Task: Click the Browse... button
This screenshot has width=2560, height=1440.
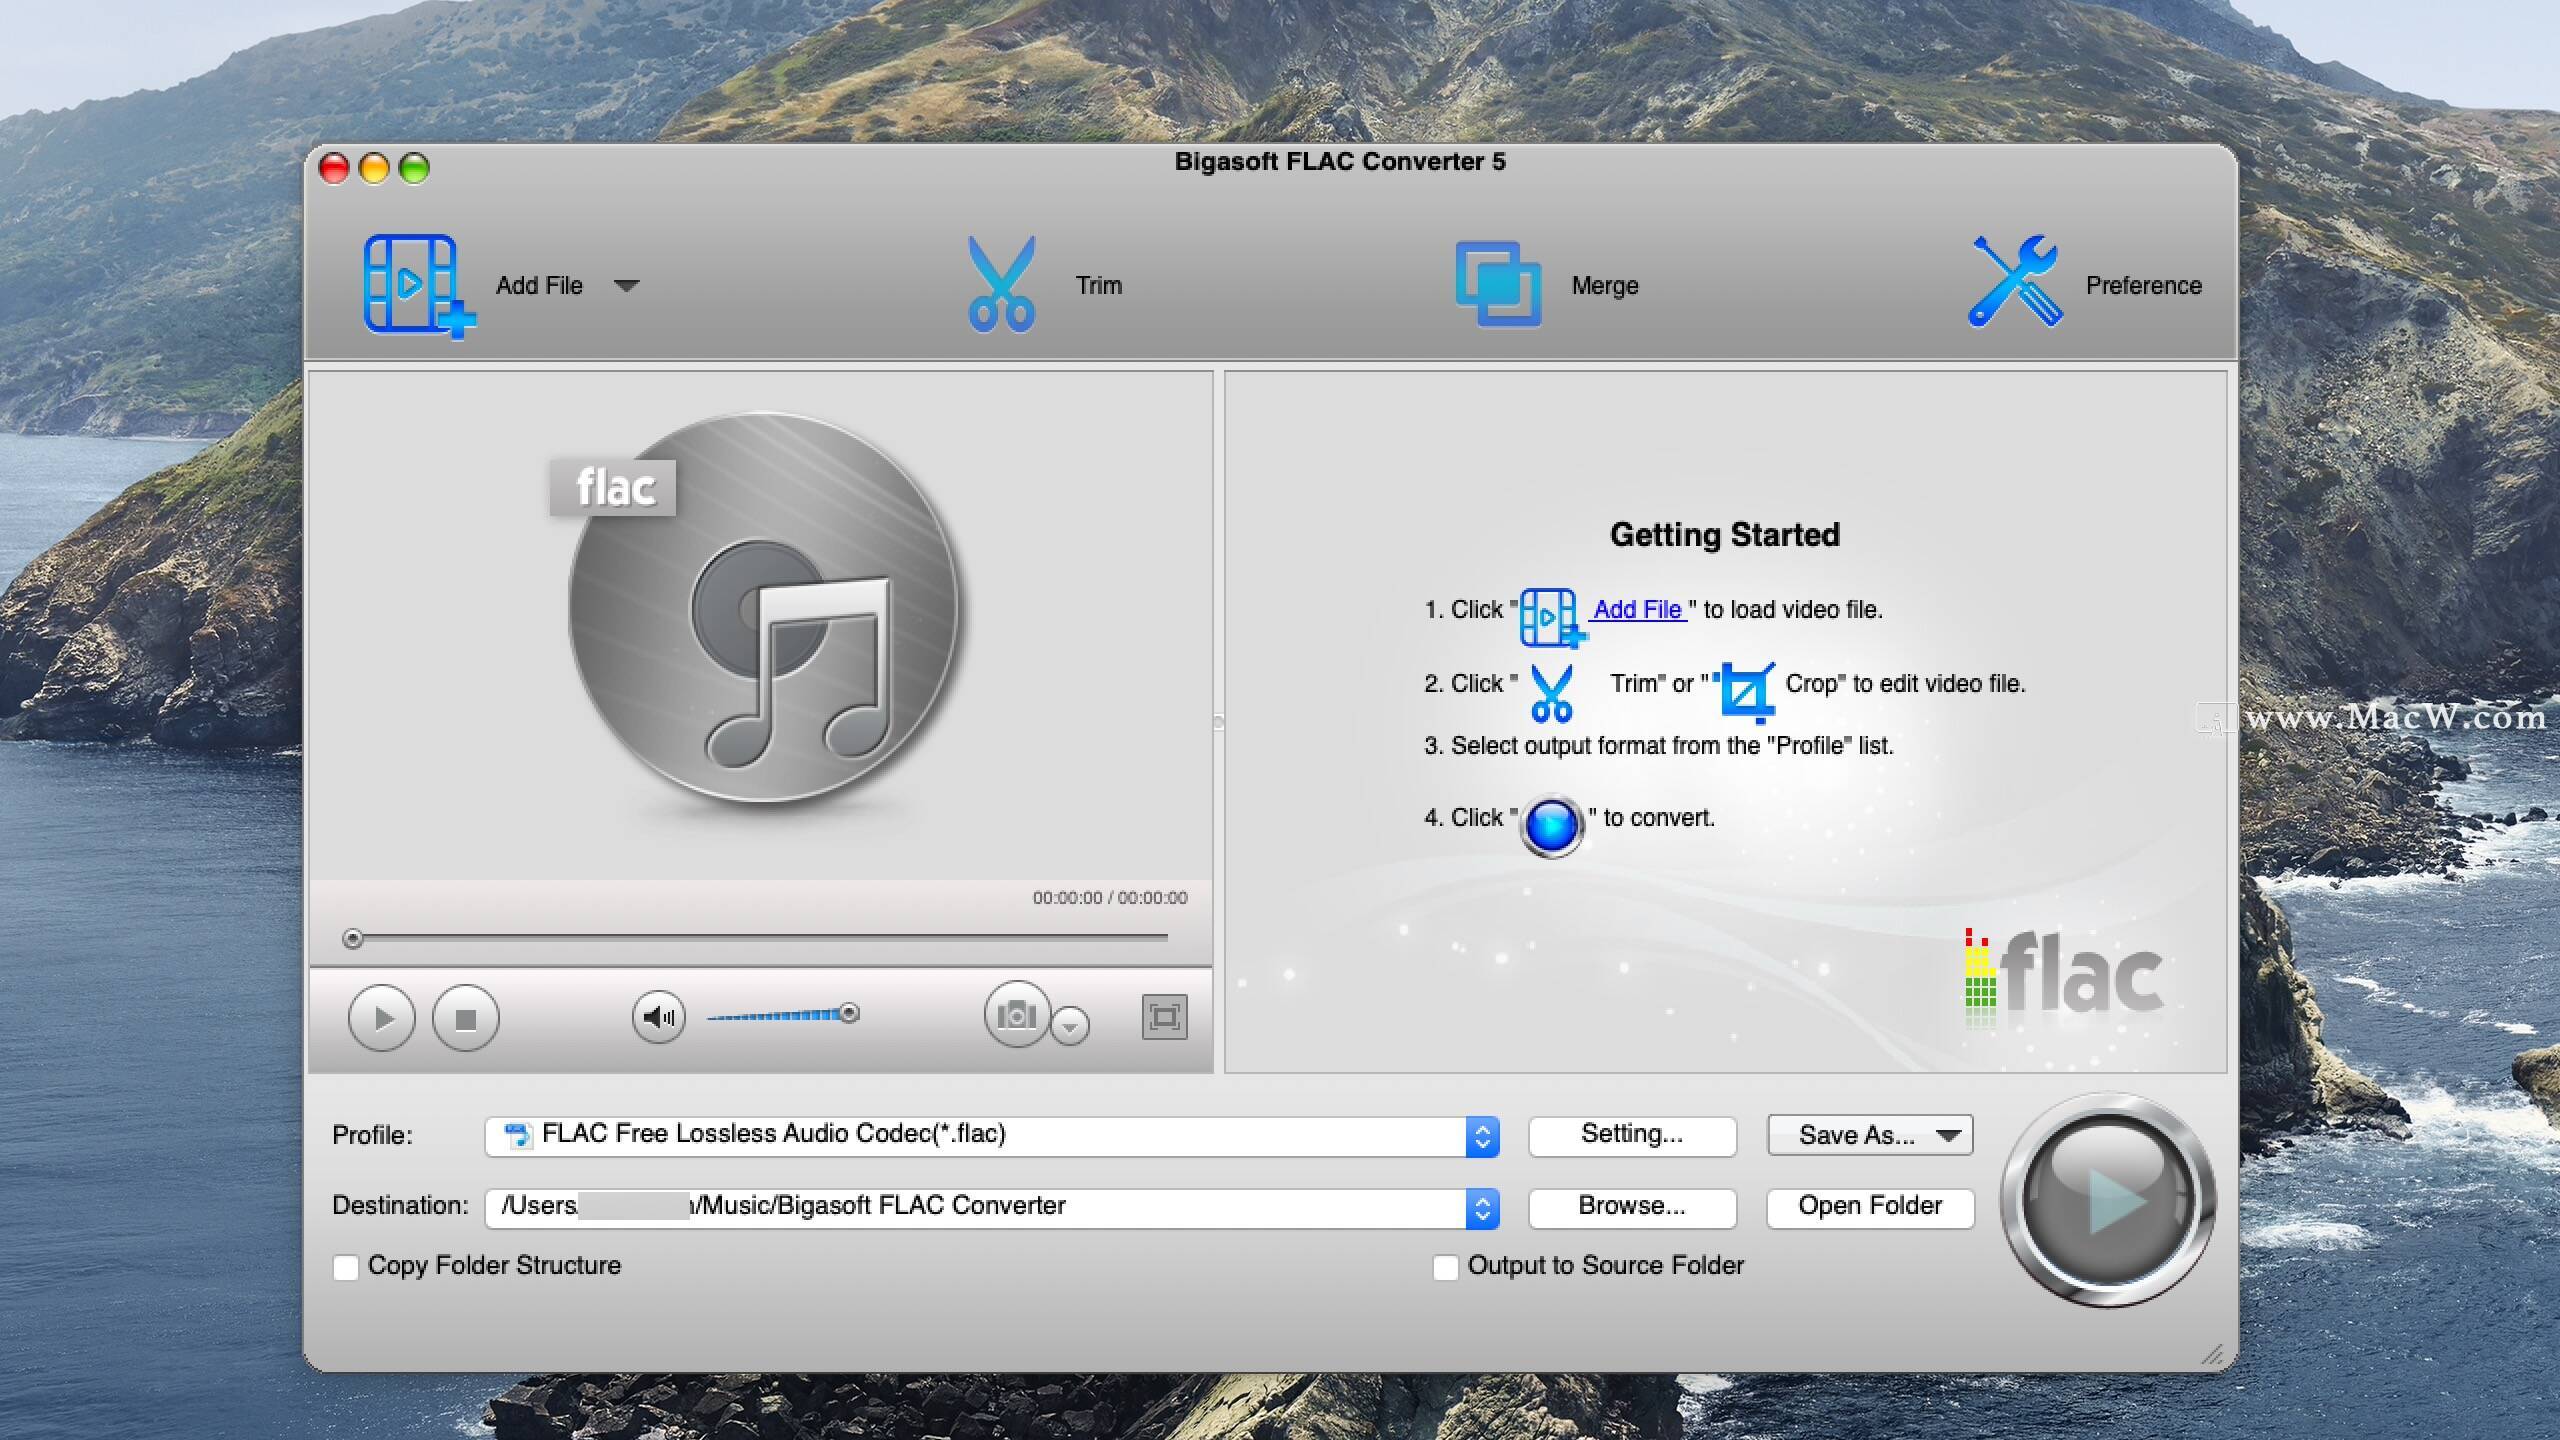Action: coord(1632,1207)
